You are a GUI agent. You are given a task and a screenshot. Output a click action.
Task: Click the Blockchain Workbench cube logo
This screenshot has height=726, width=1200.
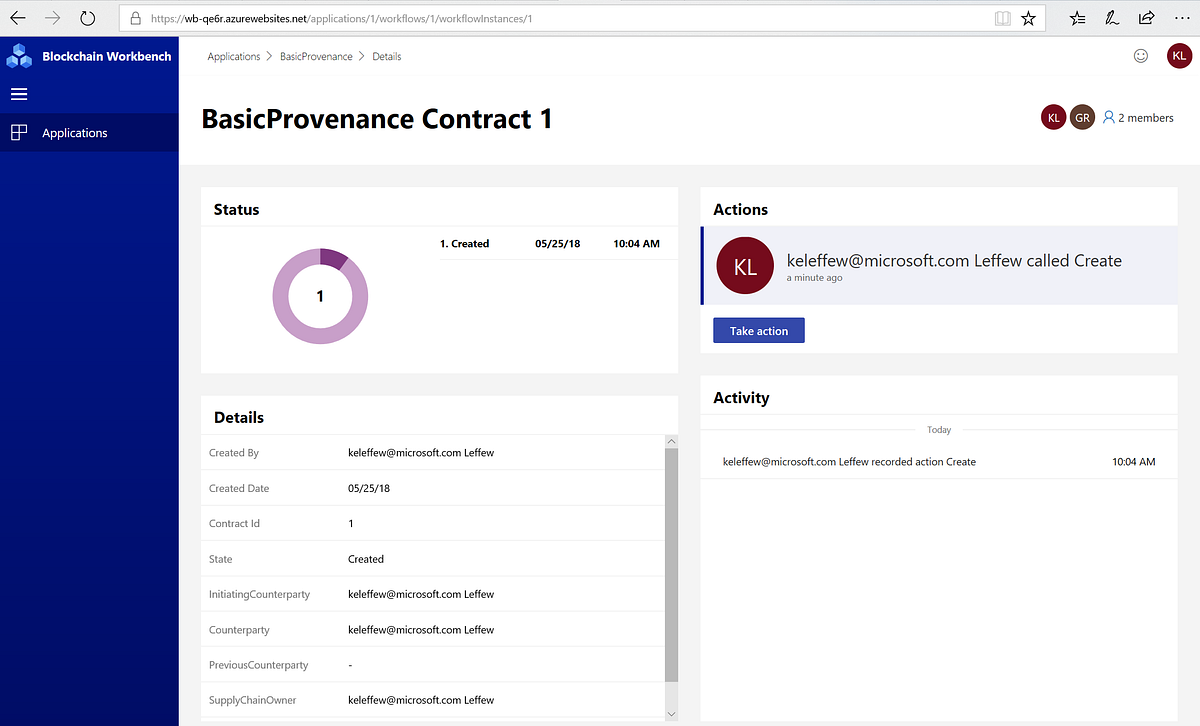point(18,56)
